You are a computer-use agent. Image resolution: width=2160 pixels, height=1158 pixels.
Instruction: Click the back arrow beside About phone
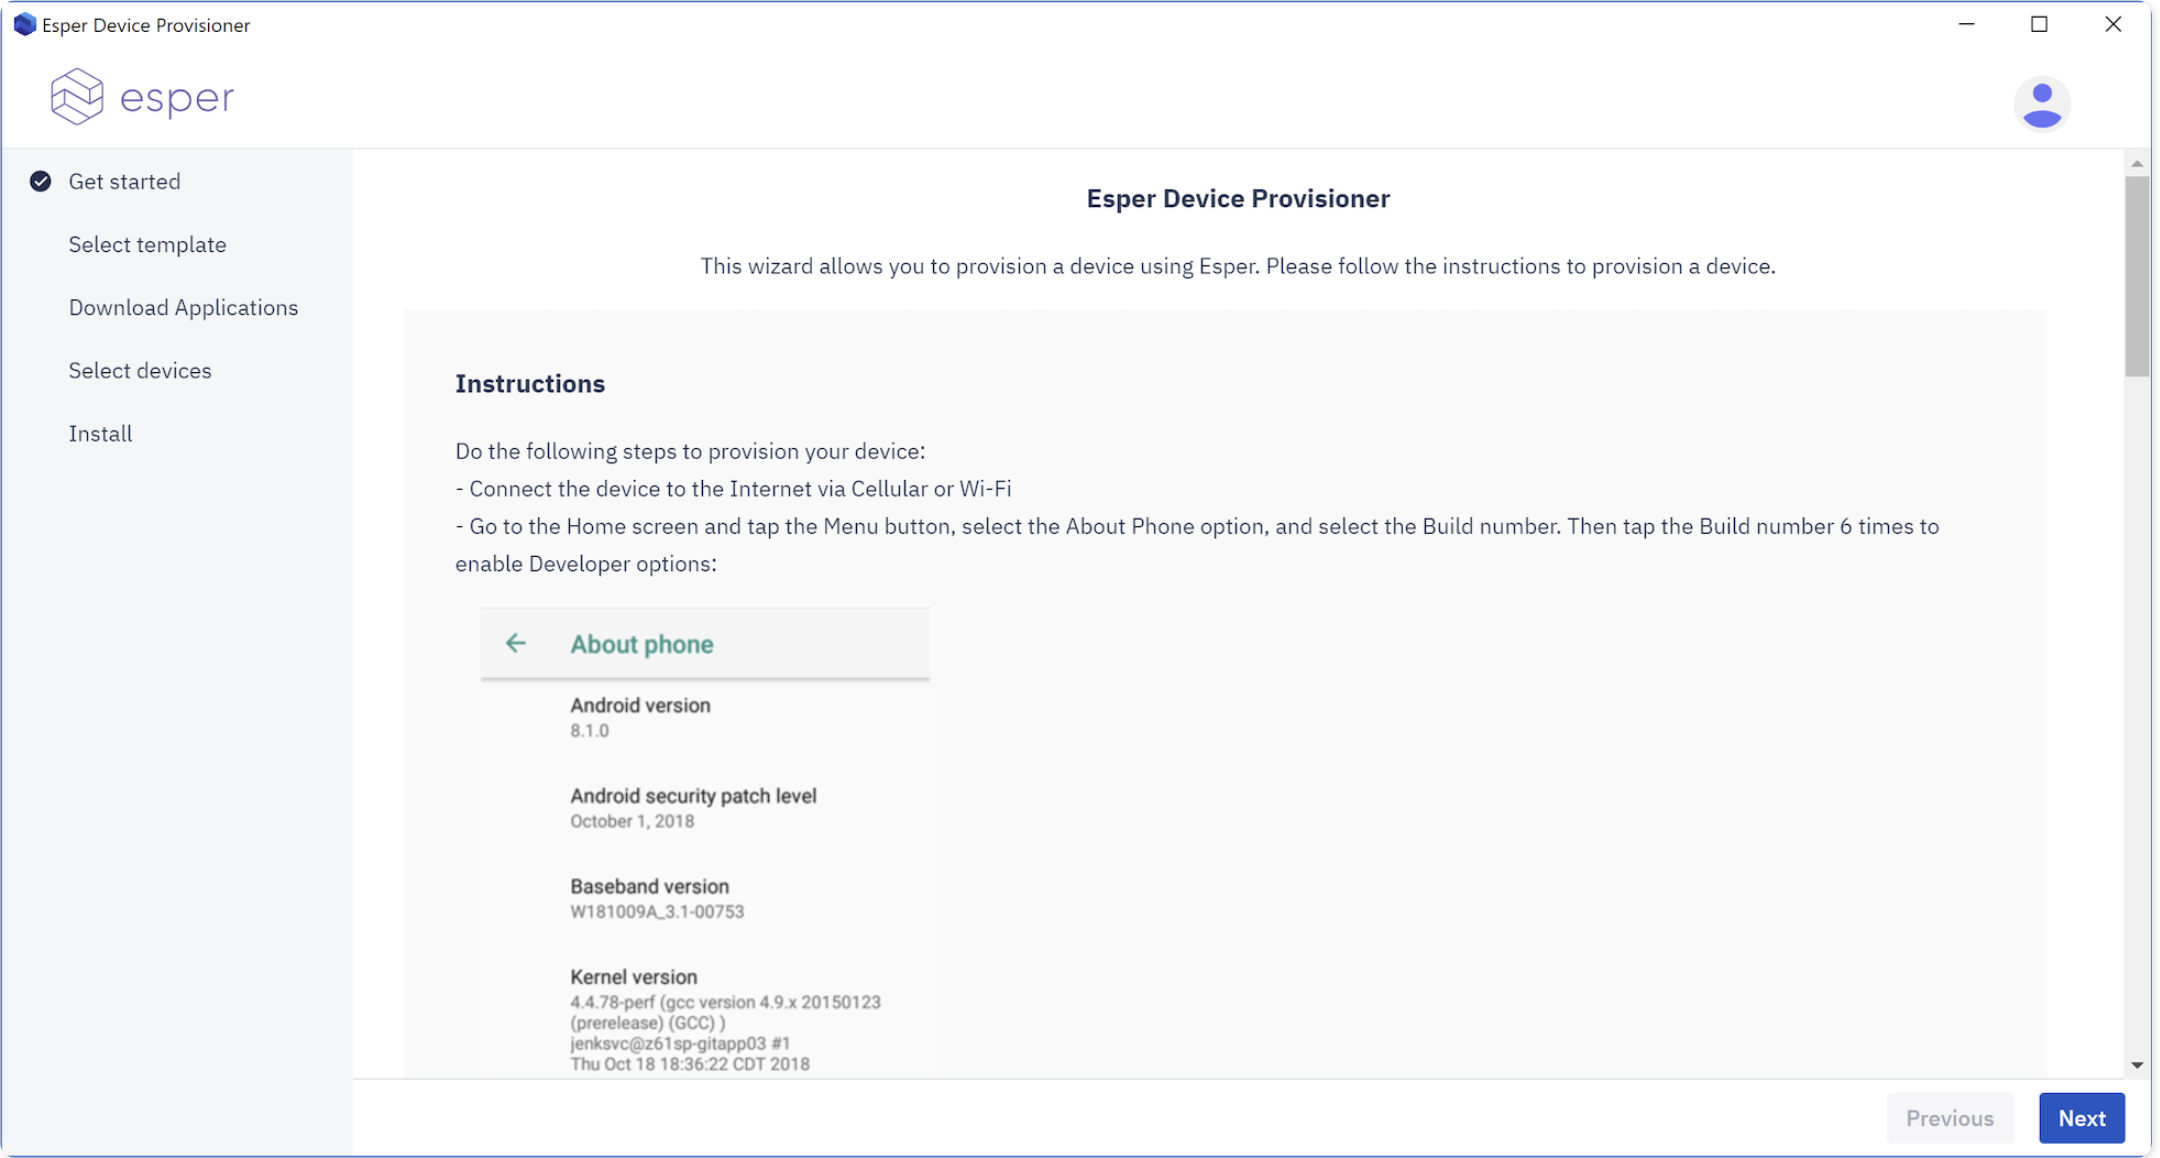point(516,643)
